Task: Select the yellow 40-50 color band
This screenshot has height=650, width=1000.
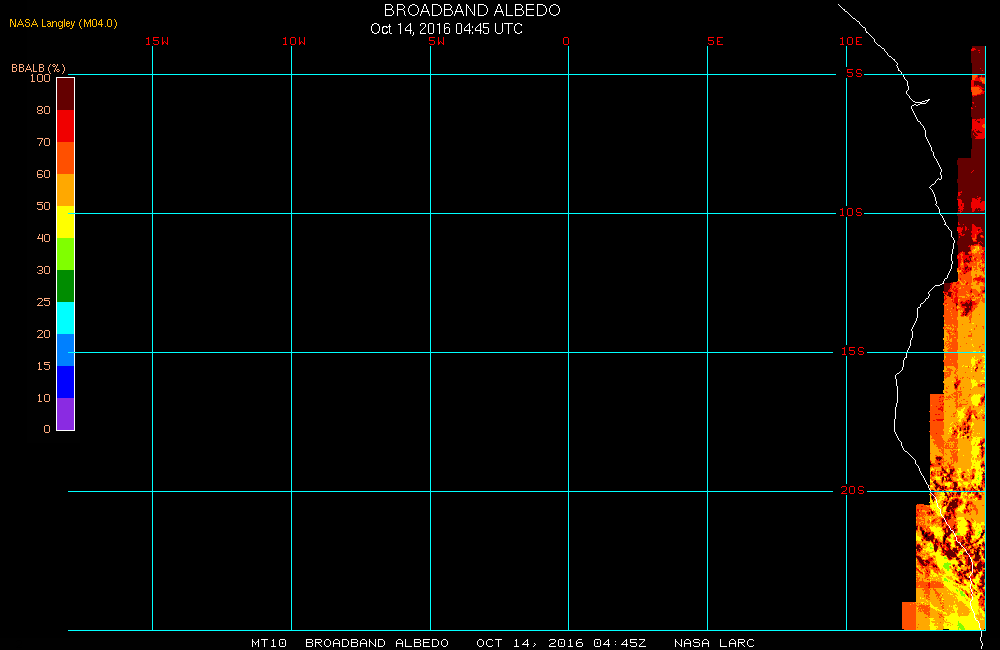Action: click(66, 222)
